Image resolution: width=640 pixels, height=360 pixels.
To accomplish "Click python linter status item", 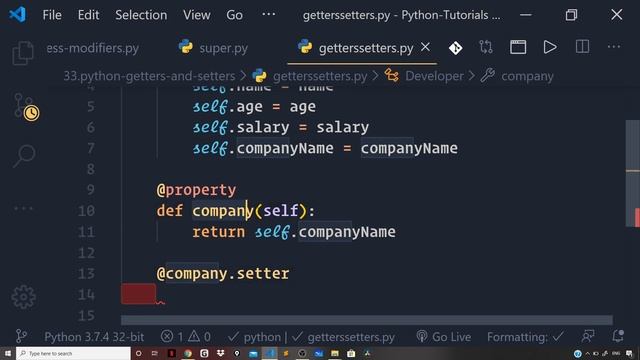I will click(254, 337).
